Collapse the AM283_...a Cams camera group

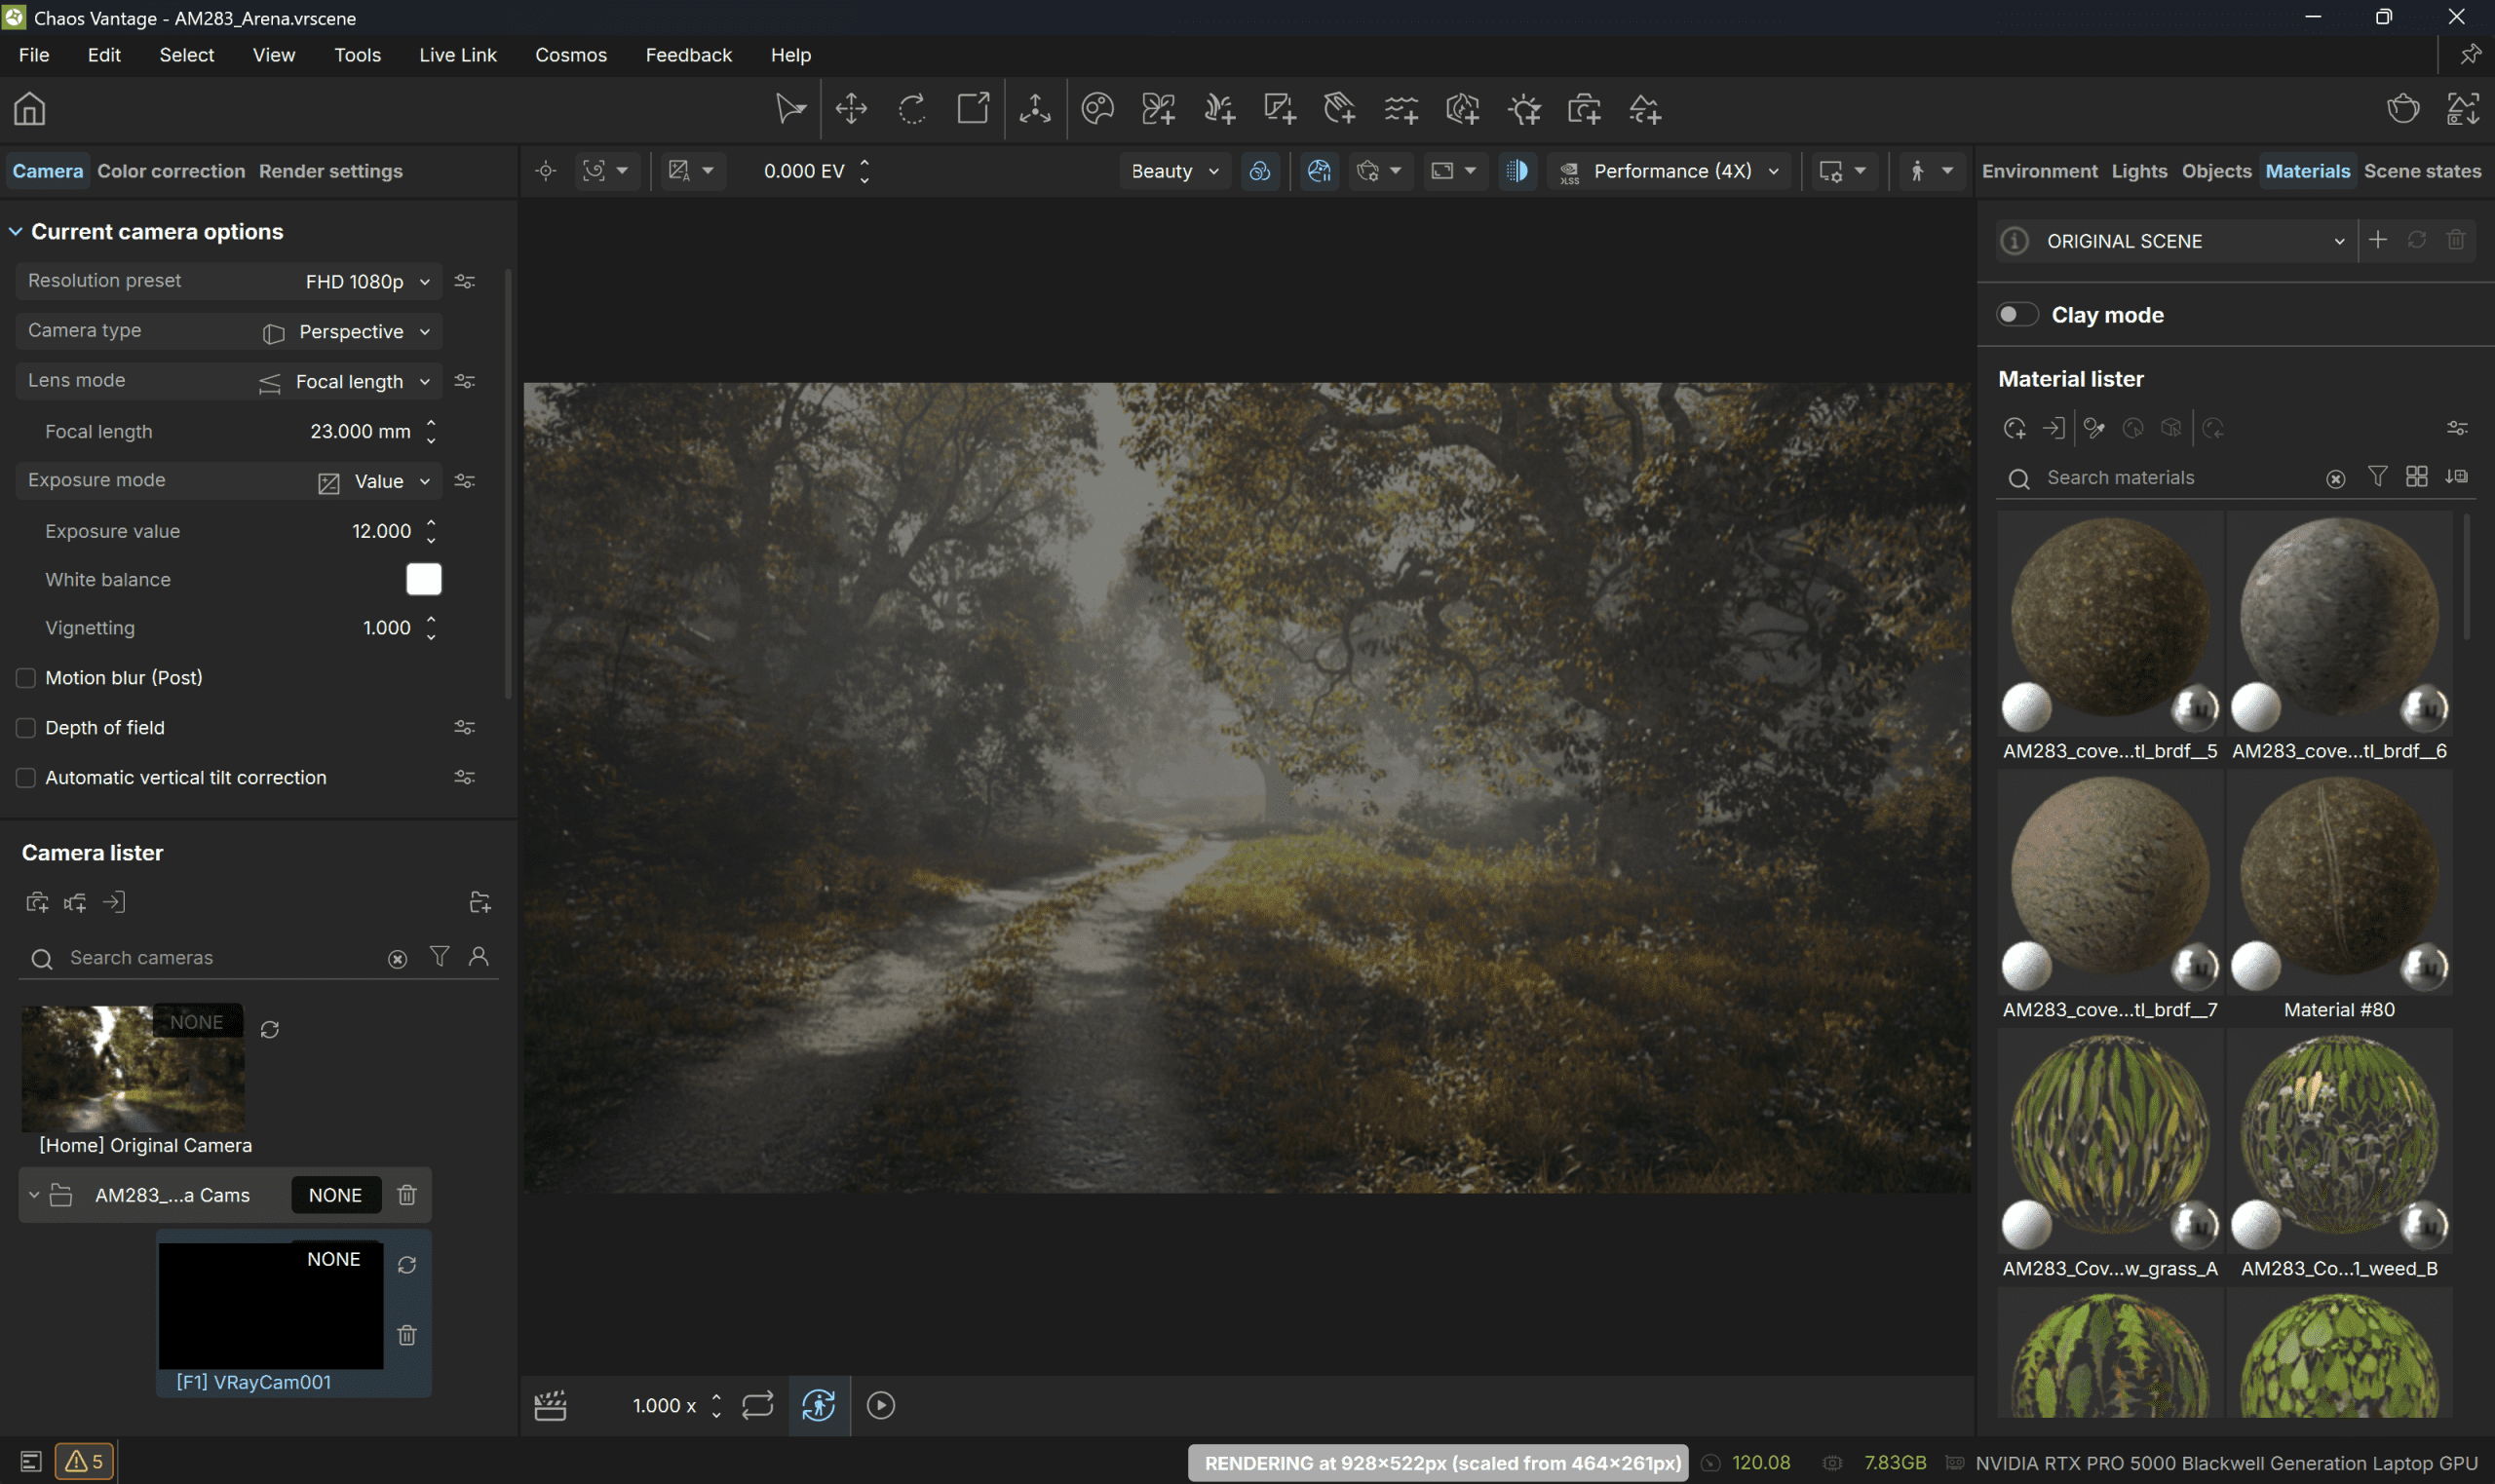pyautogui.click(x=33, y=1194)
